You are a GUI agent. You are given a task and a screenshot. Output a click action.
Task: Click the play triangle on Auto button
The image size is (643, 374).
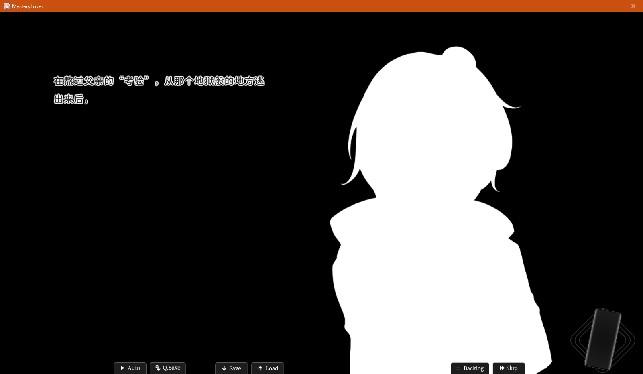(122, 368)
